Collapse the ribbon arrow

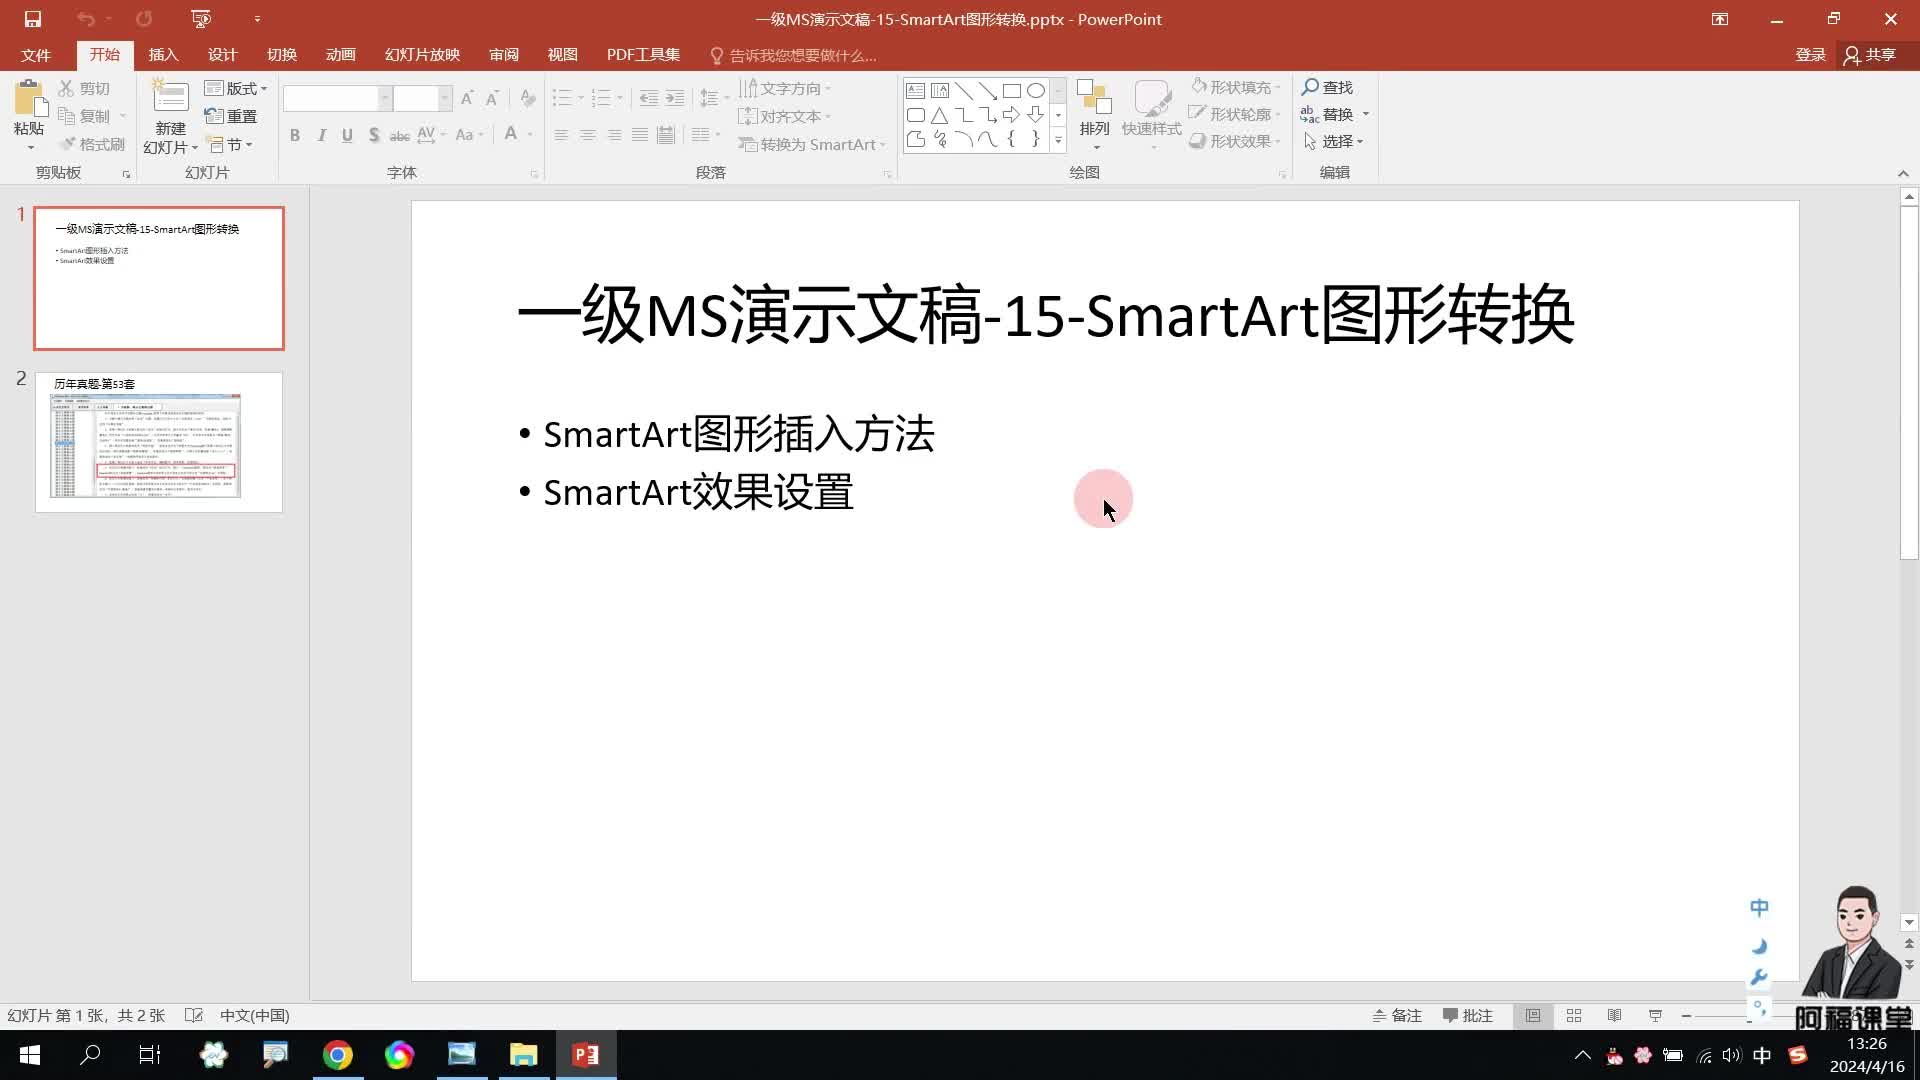point(1903,174)
